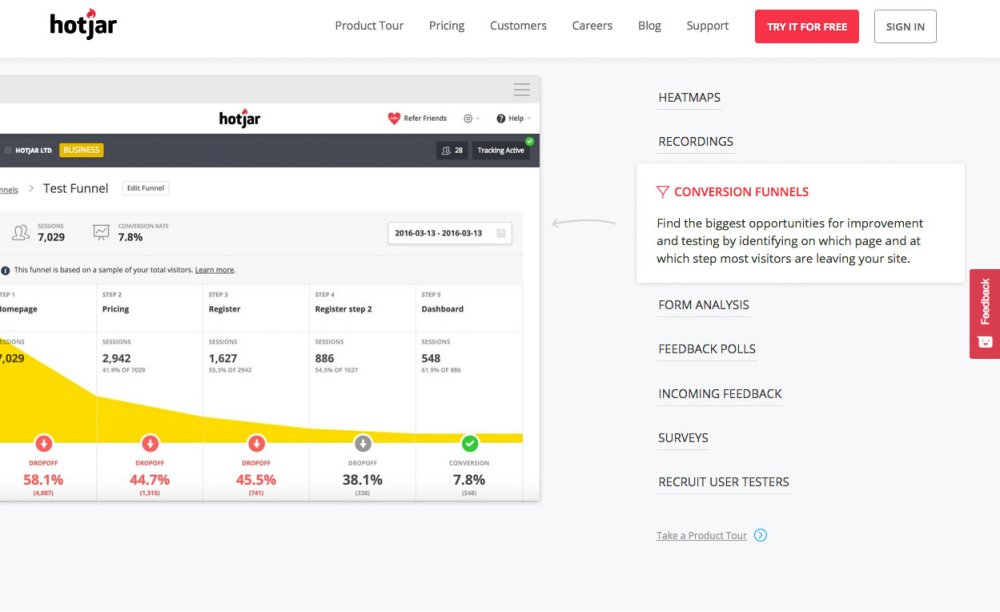Click the Register step 2 heading
Image resolution: width=1000 pixels, height=612 pixels.
click(343, 309)
